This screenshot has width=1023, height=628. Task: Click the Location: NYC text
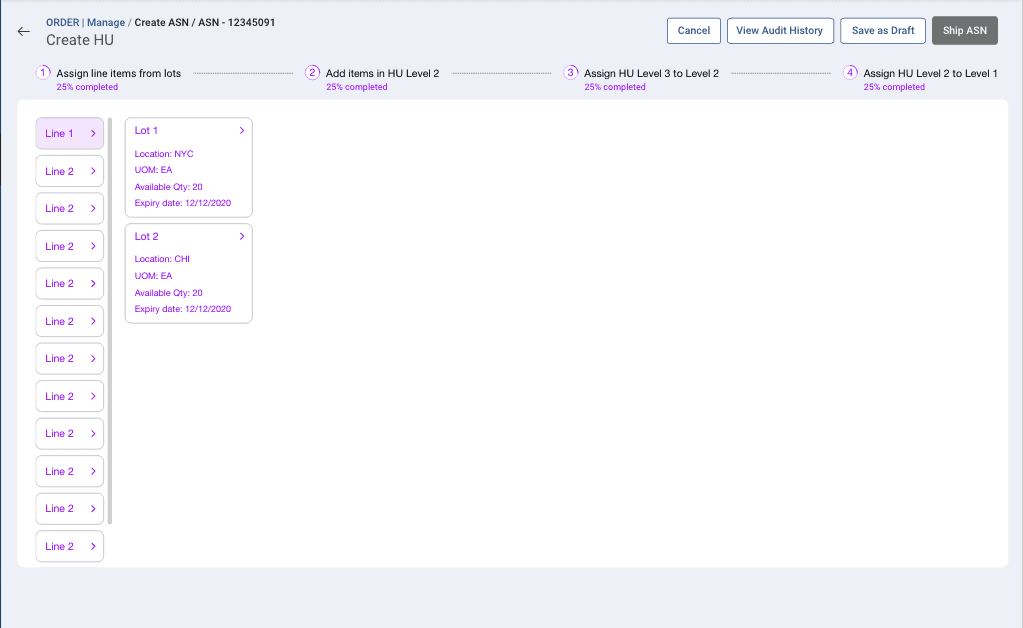[x=164, y=154]
